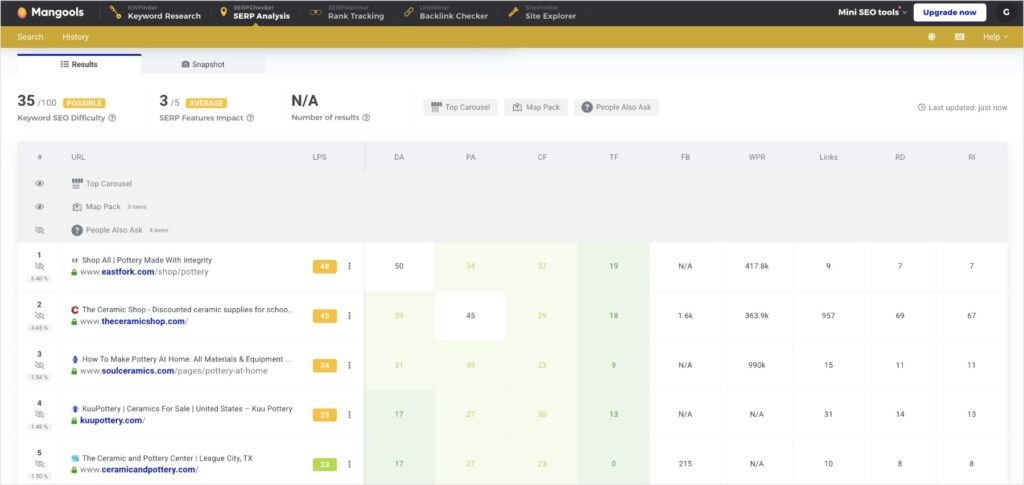Screen dimensions: 1024x485
Task: Open the KWFinder Keyword Research tool
Action: point(158,13)
